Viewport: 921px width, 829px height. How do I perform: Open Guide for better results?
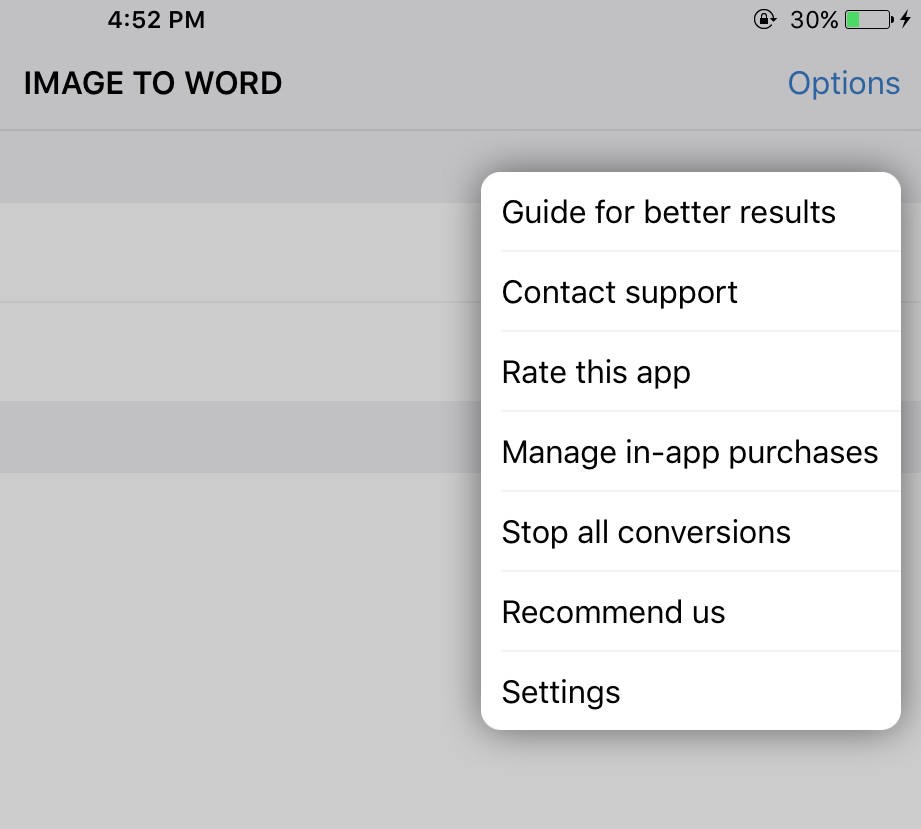tap(668, 212)
